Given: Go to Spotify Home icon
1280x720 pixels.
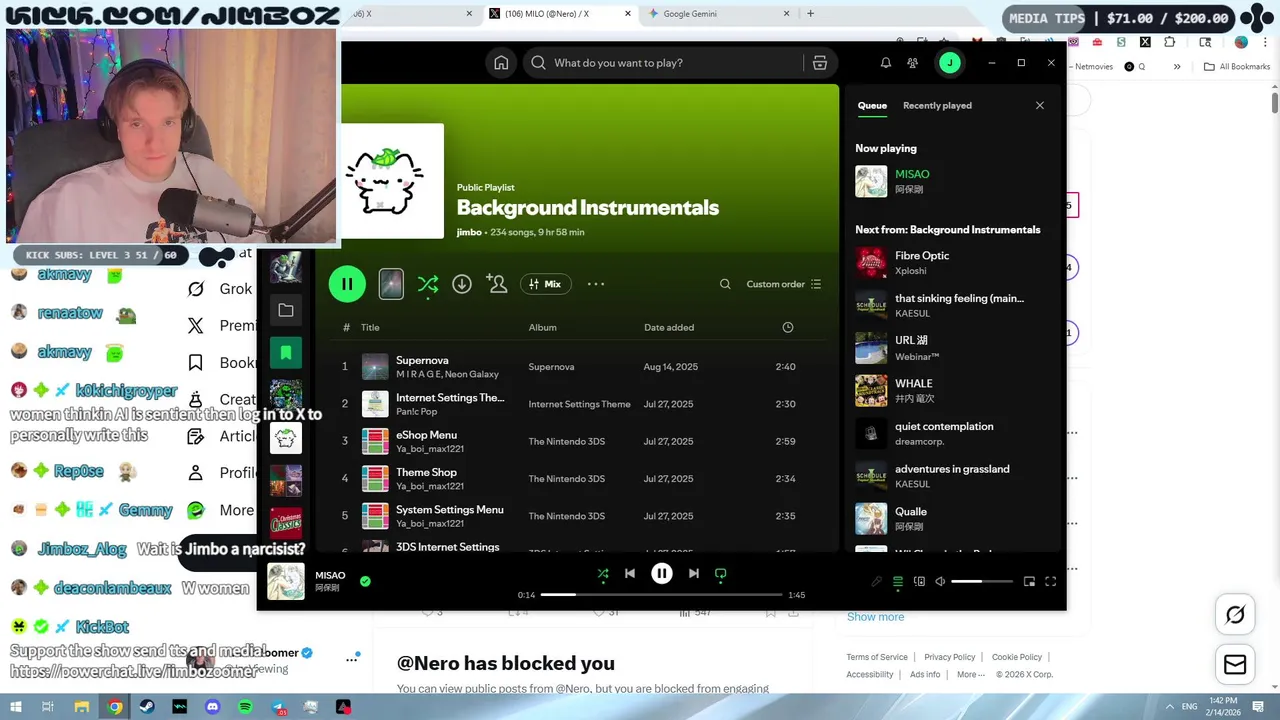Looking at the screenshot, I should click(501, 63).
